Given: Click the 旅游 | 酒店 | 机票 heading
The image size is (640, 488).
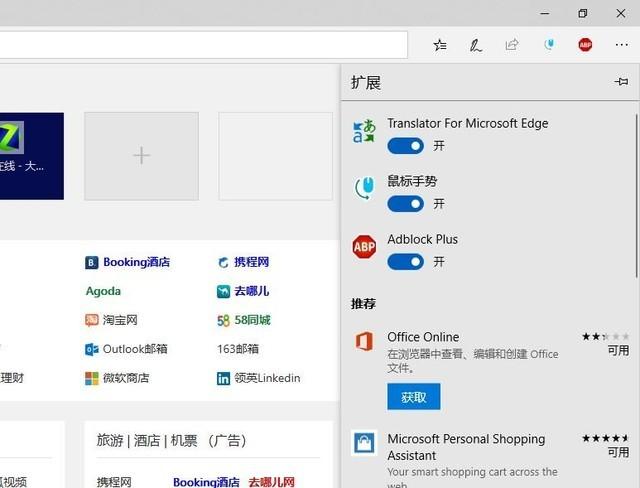Looking at the screenshot, I should coord(171,441).
